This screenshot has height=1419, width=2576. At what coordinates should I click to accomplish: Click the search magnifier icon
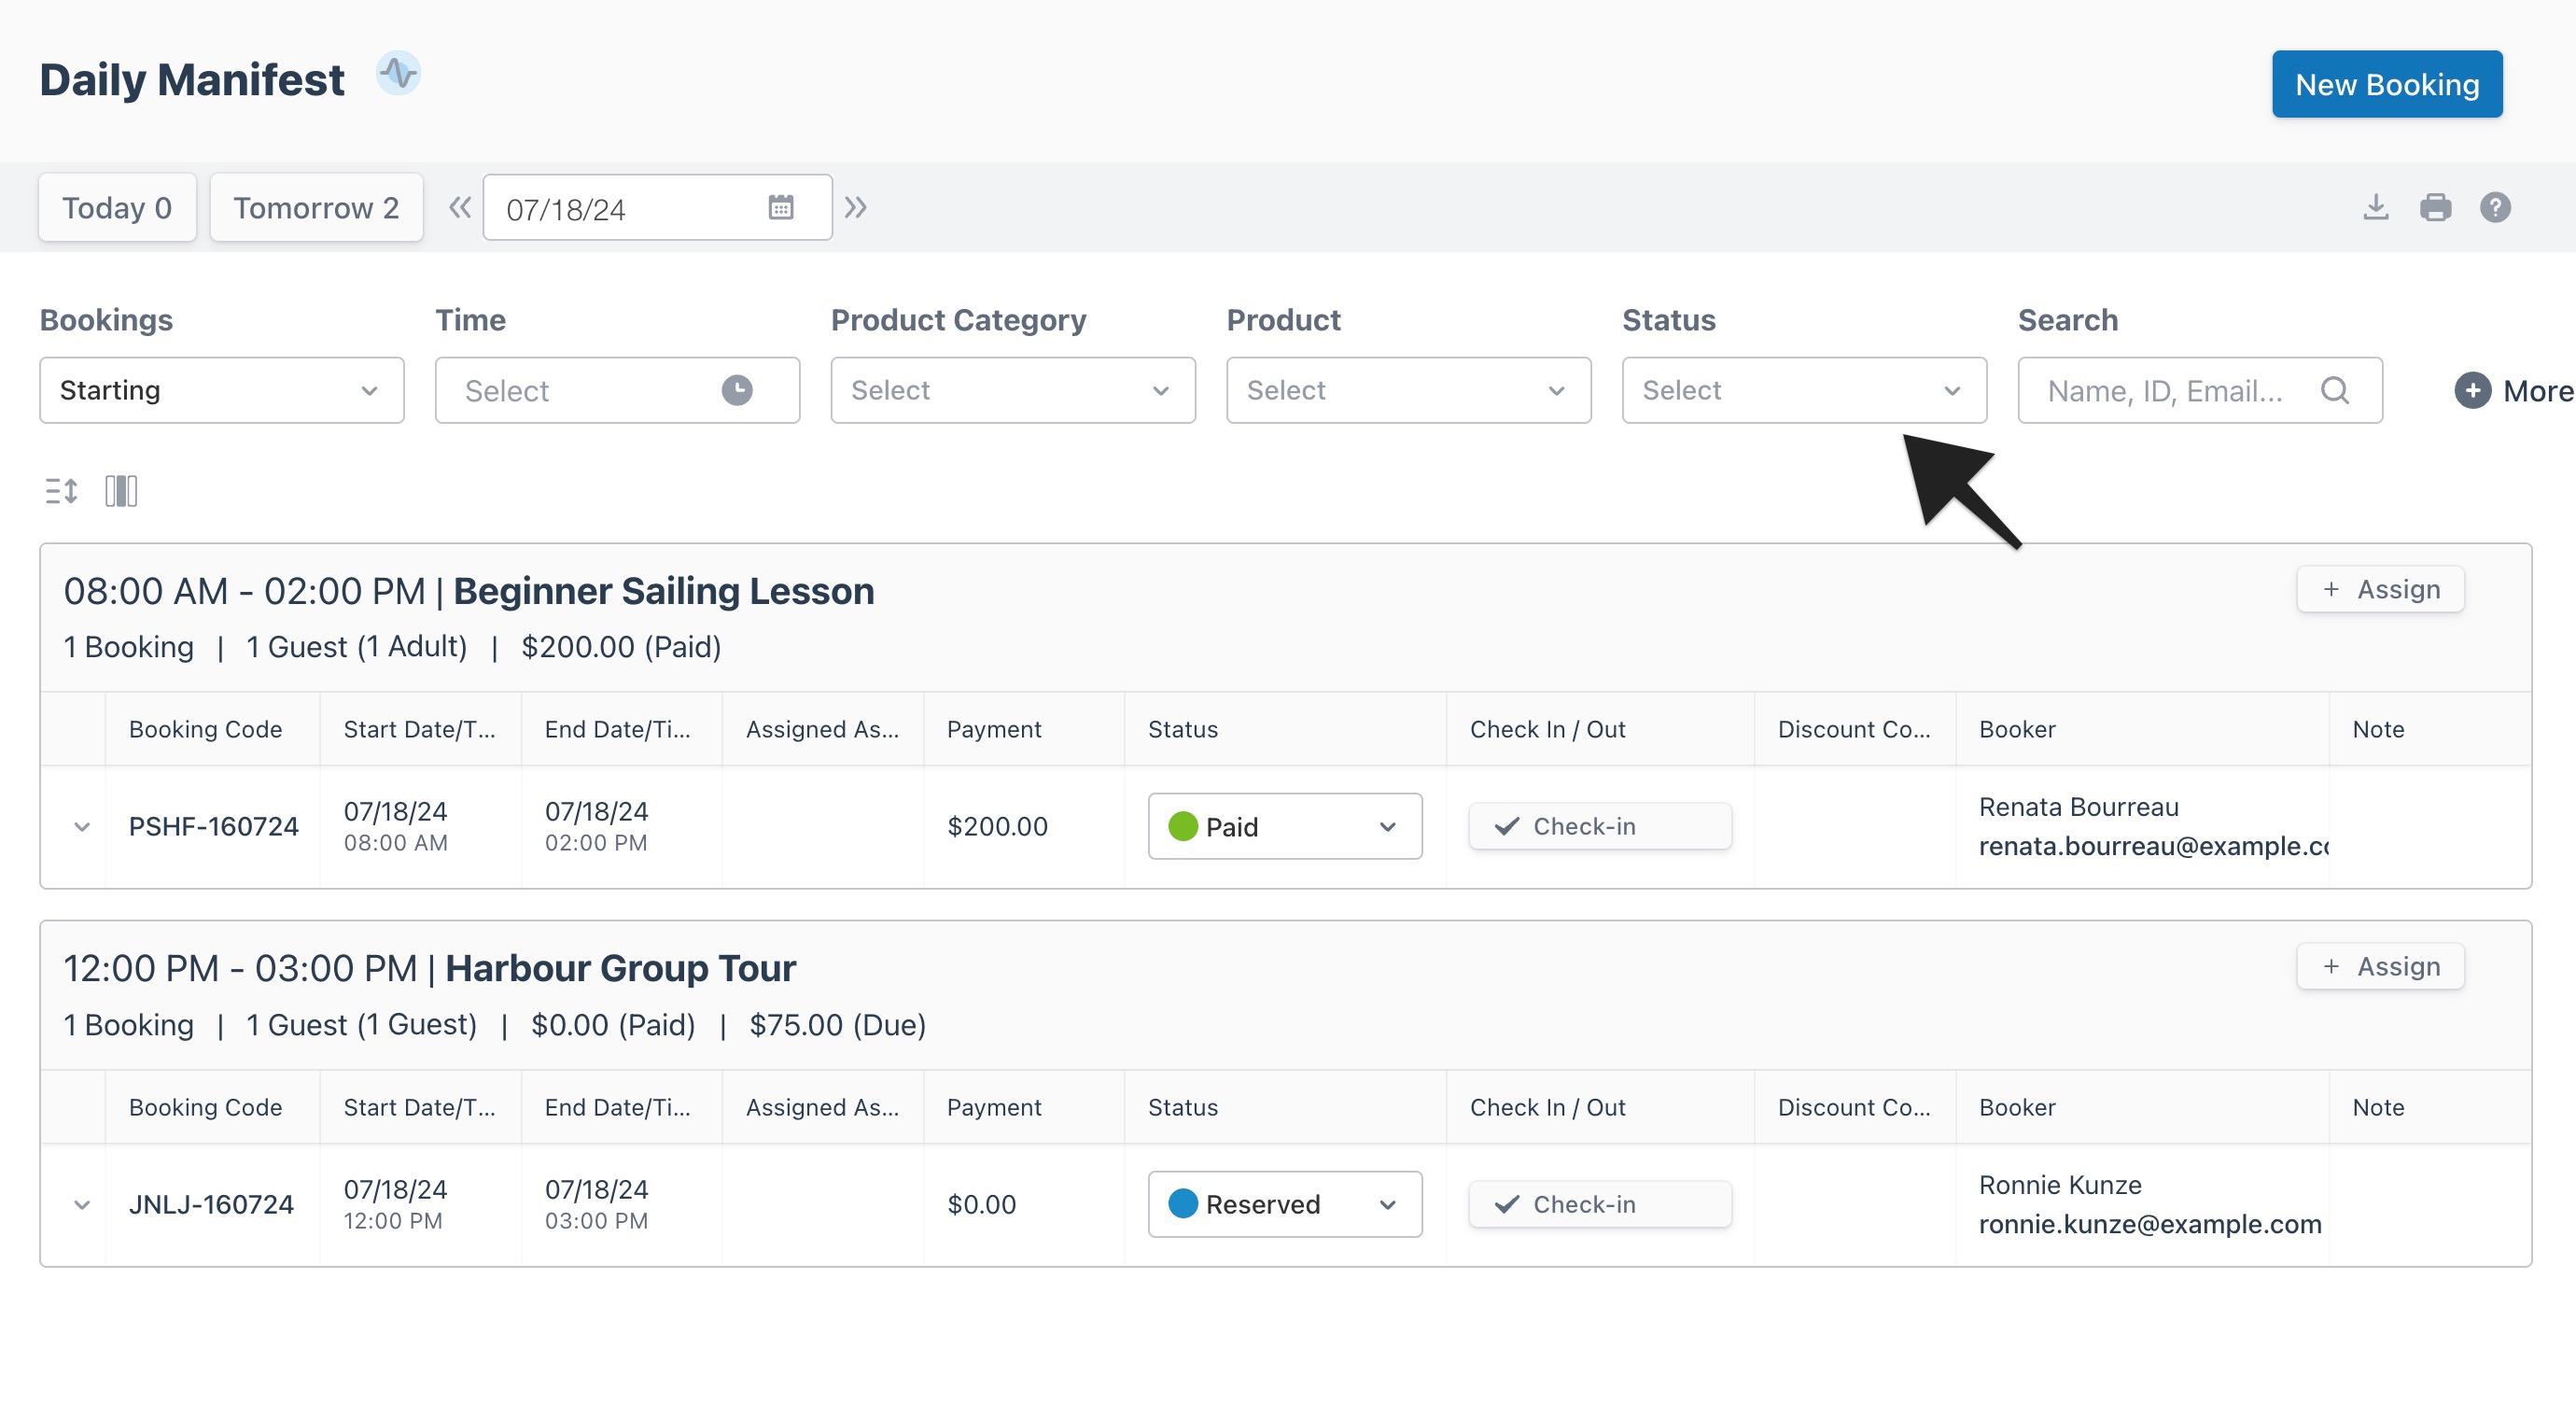click(2334, 390)
